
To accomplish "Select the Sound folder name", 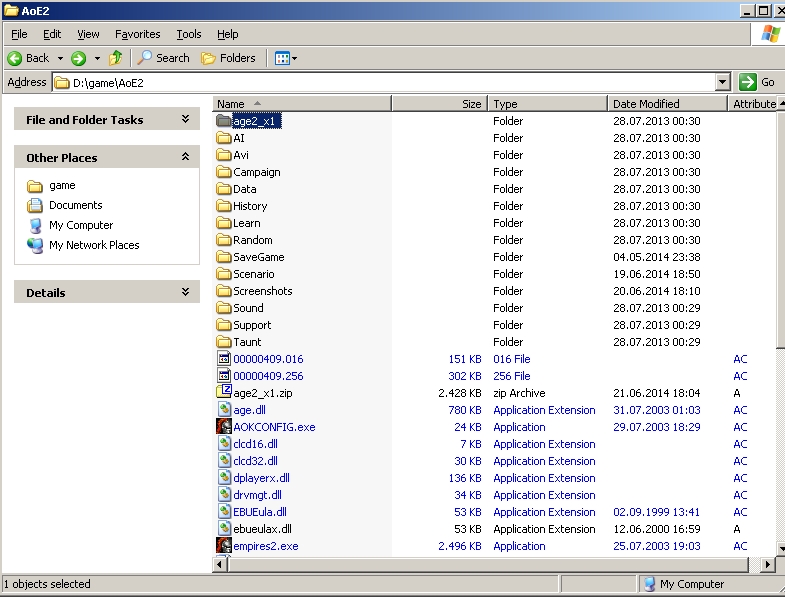I will [x=248, y=309].
